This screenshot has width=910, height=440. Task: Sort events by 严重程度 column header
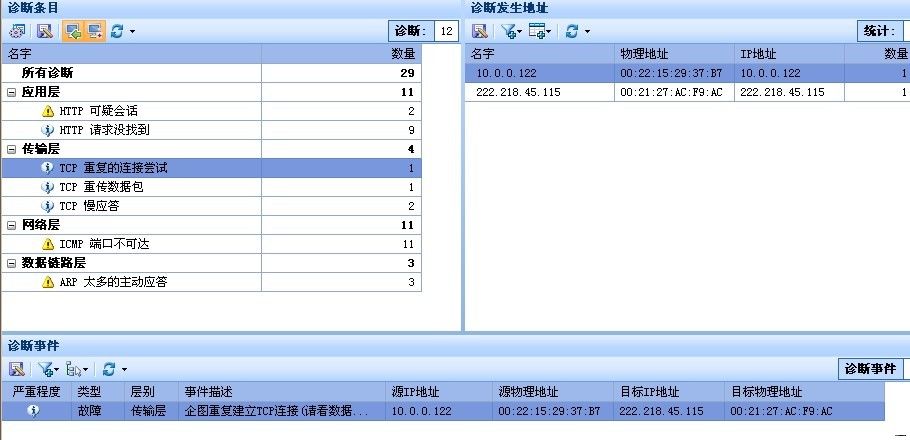[37, 392]
